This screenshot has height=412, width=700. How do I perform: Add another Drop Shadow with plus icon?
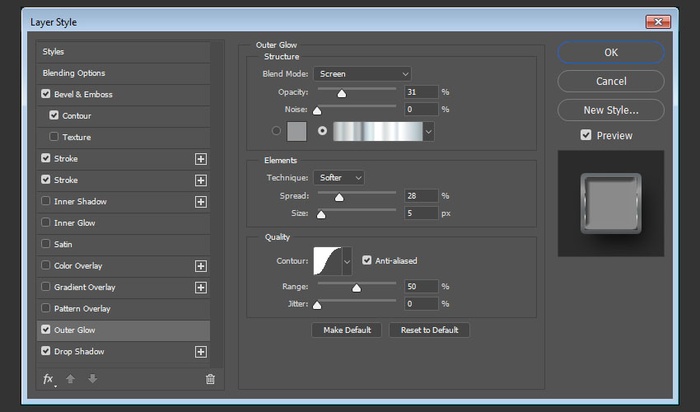(x=201, y=352)
